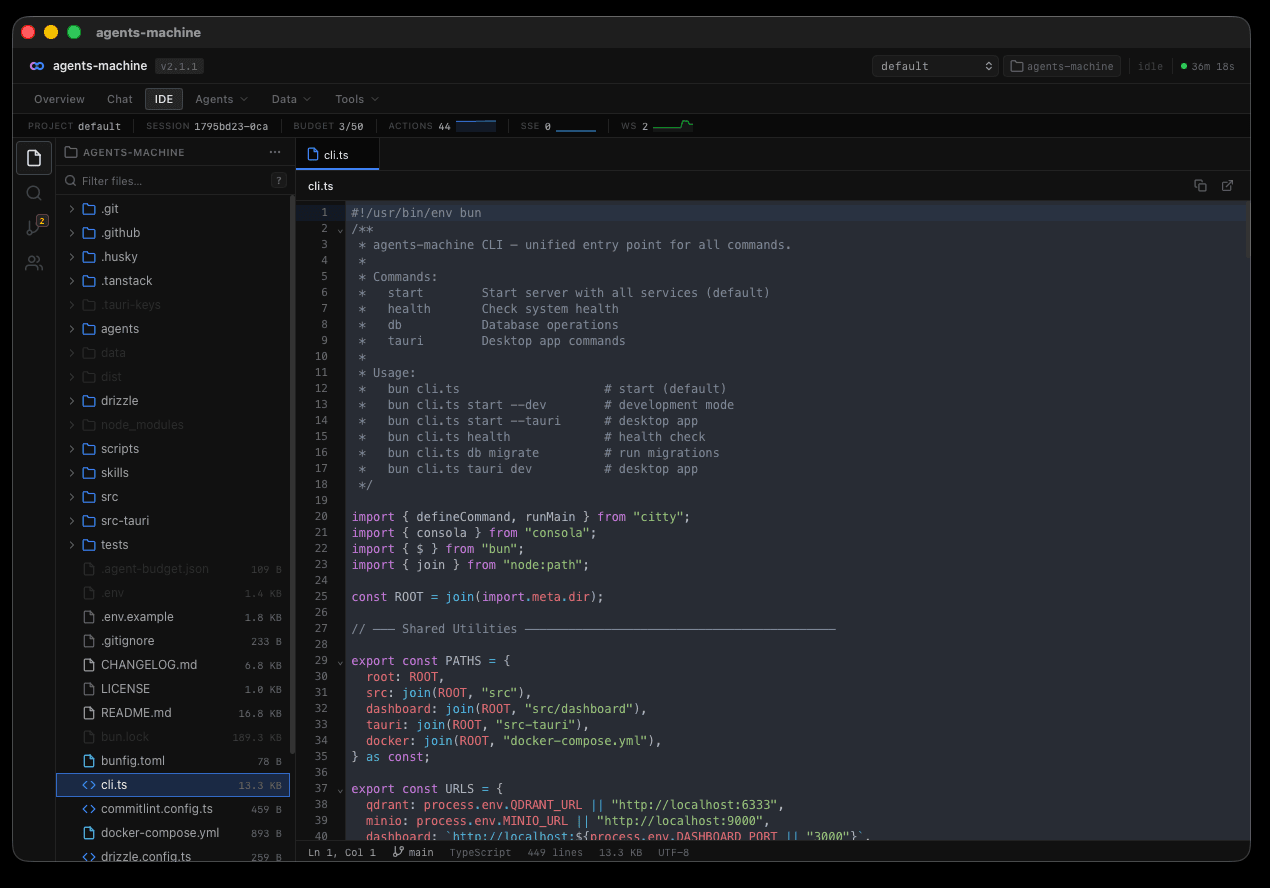1270x888 pixels.
Task: Click the ACTIONS 44 progress bar
Action: 477,125
